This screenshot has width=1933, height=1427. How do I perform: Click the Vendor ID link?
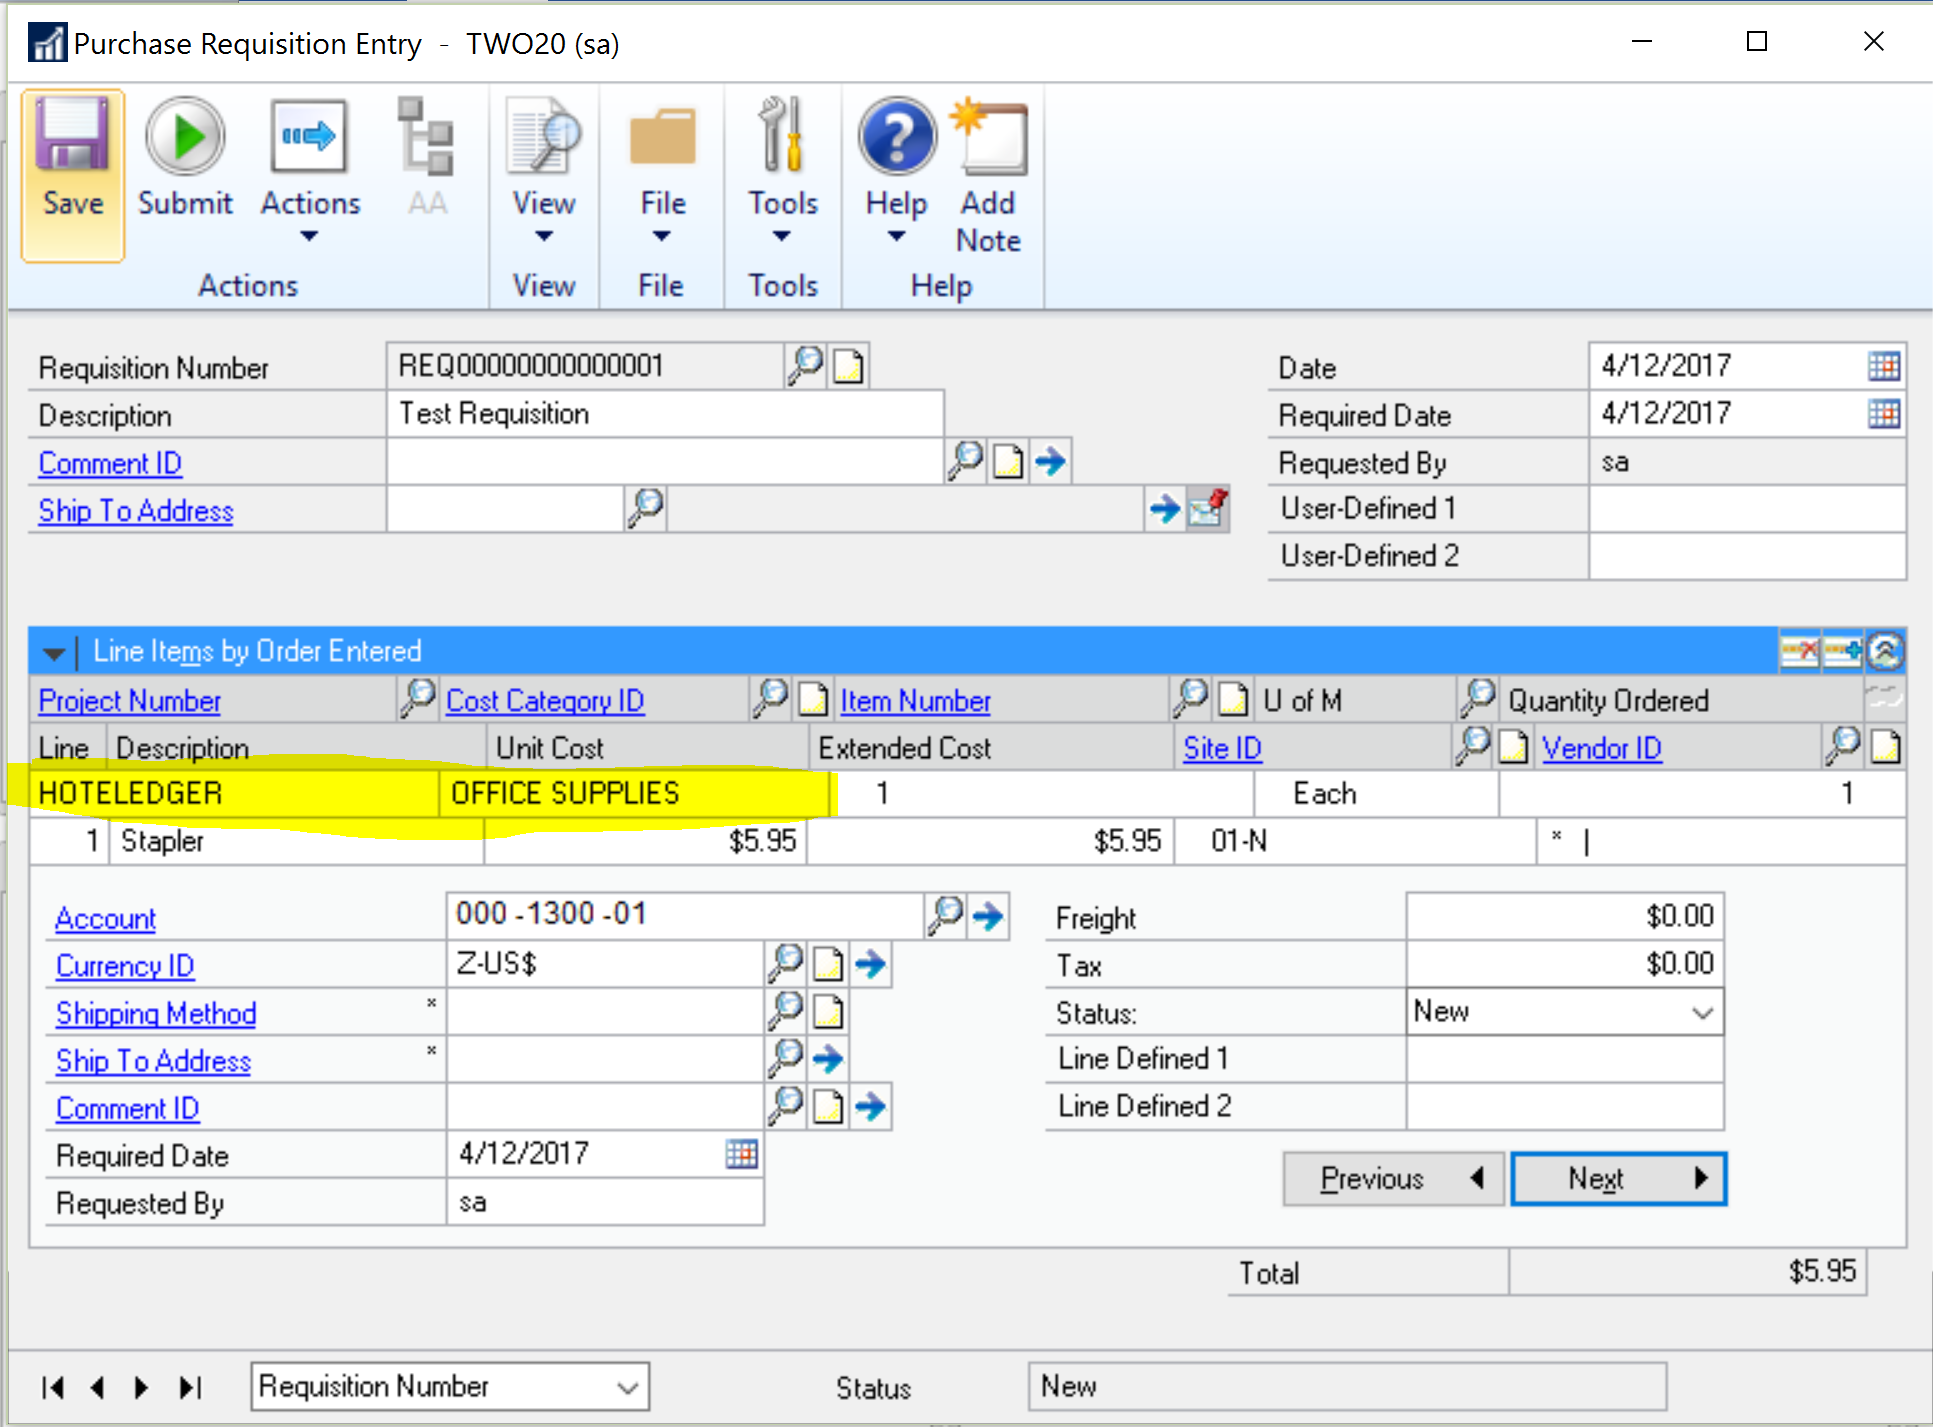[x=1601, y=748]
